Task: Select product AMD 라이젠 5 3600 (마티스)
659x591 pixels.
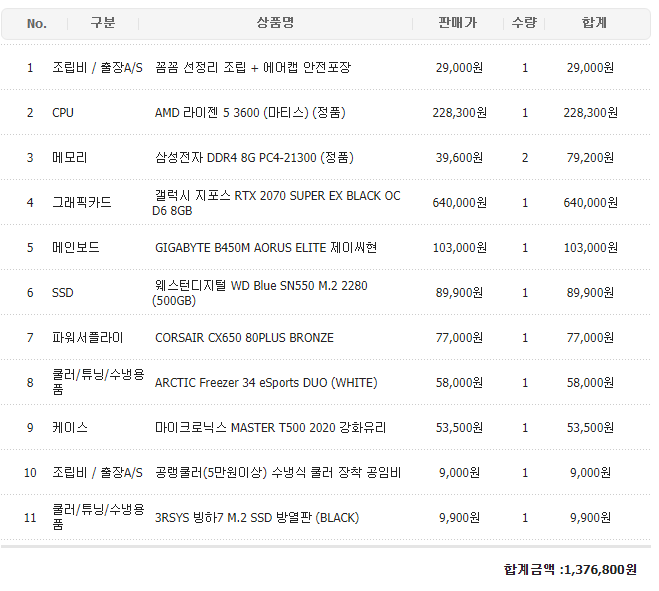Action: pyautogui.click(x=250, y=113)
